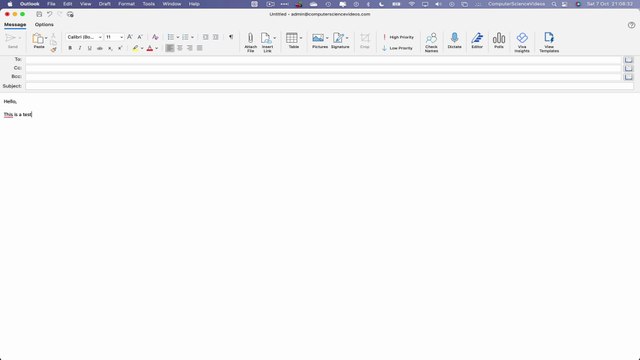Image resolution: width=640 pixels, height=360 pixels.
Task: Expand Table dropdown arrow
Action: (301, 38)
